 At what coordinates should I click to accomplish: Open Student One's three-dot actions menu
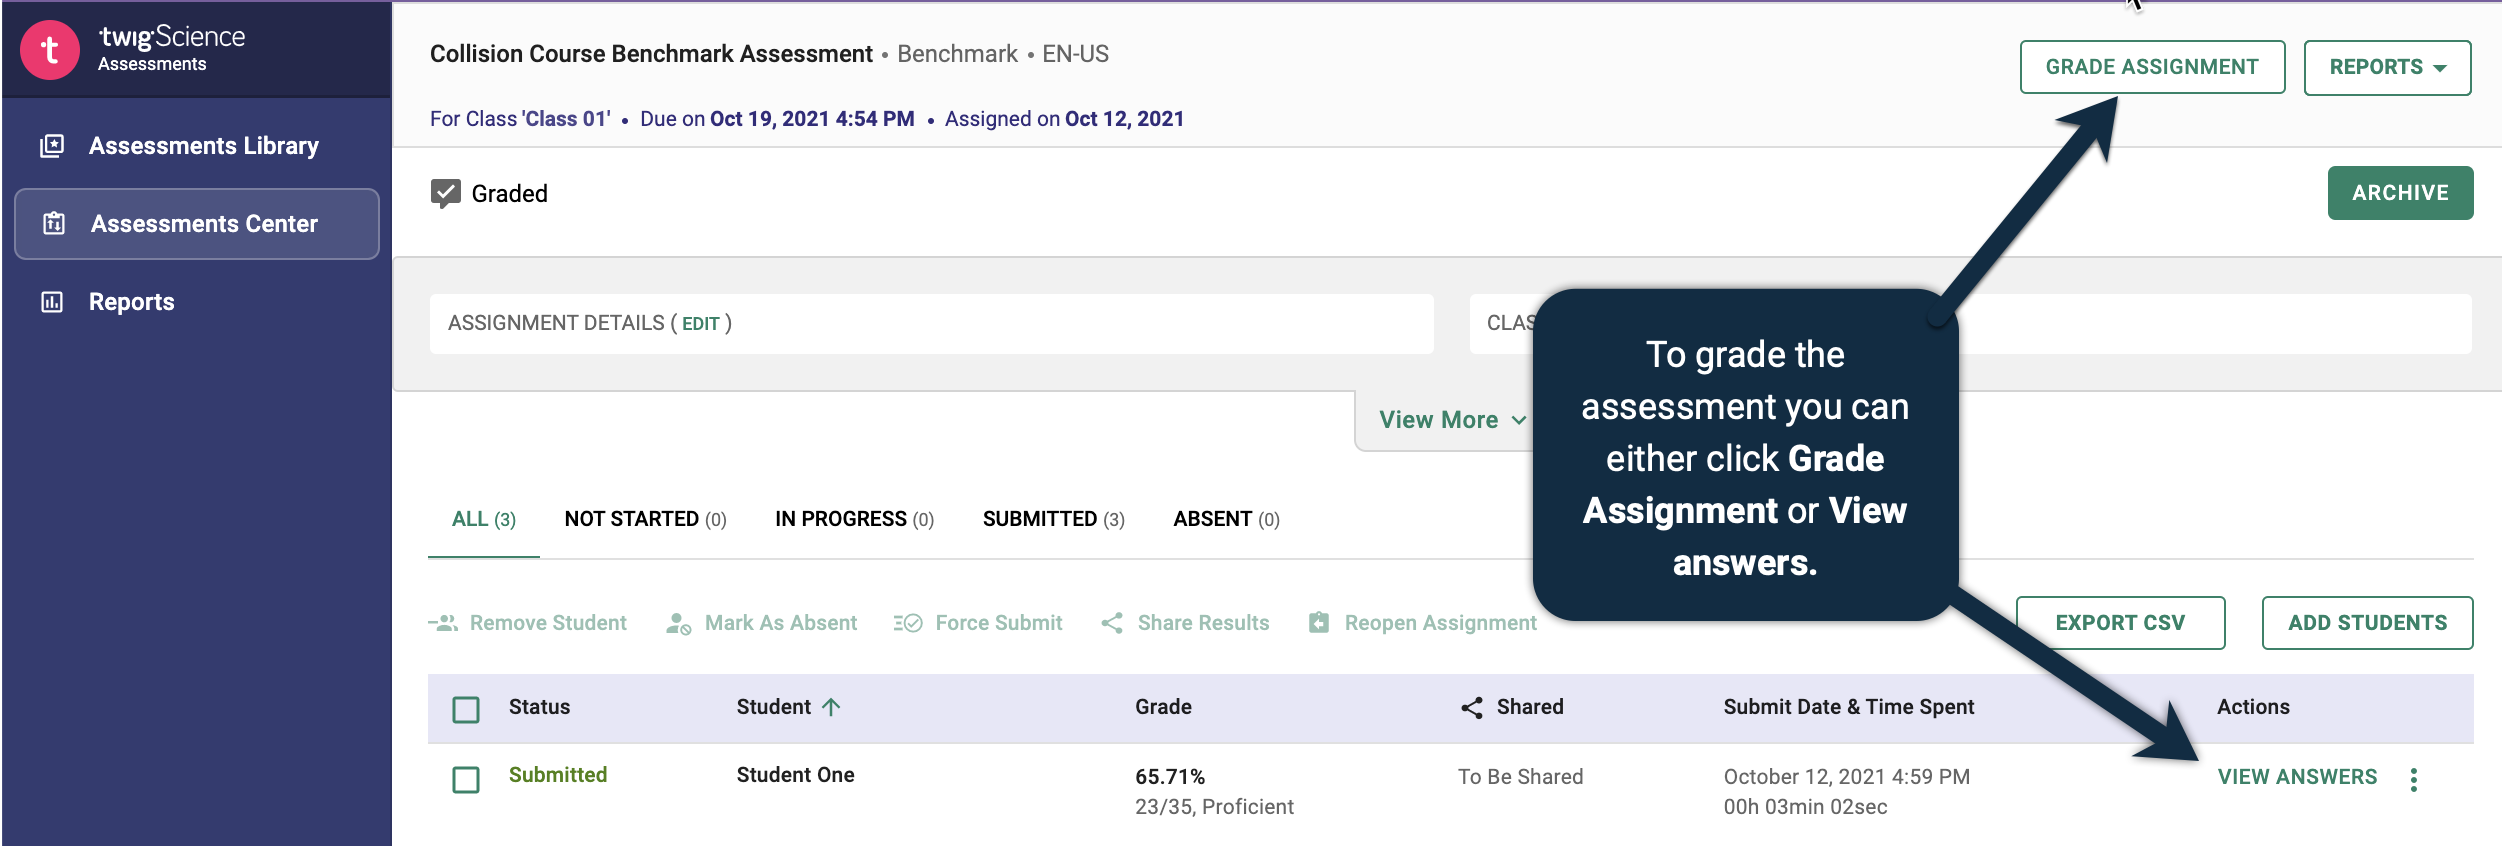[x=2414, y=779]
